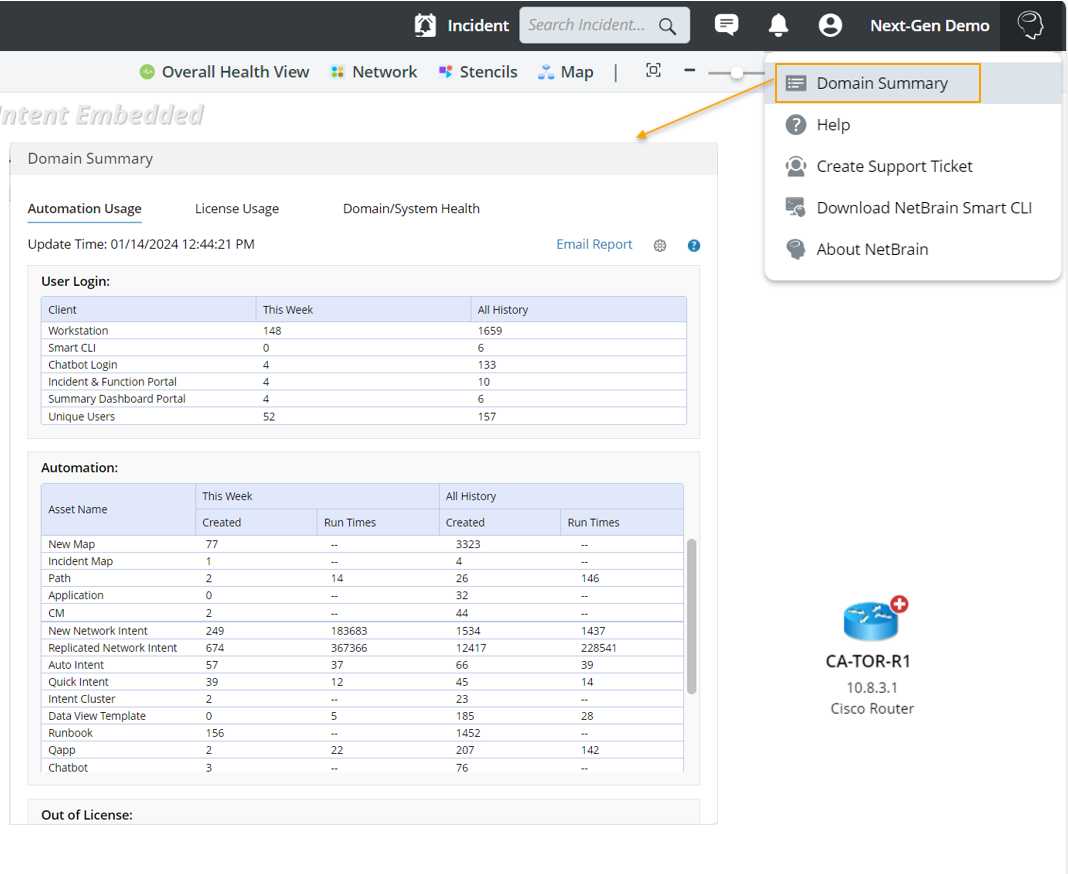Open Domain Summary settings gear
The image size is (1068, 874).
pyautogui.click(x=660, y=245)
